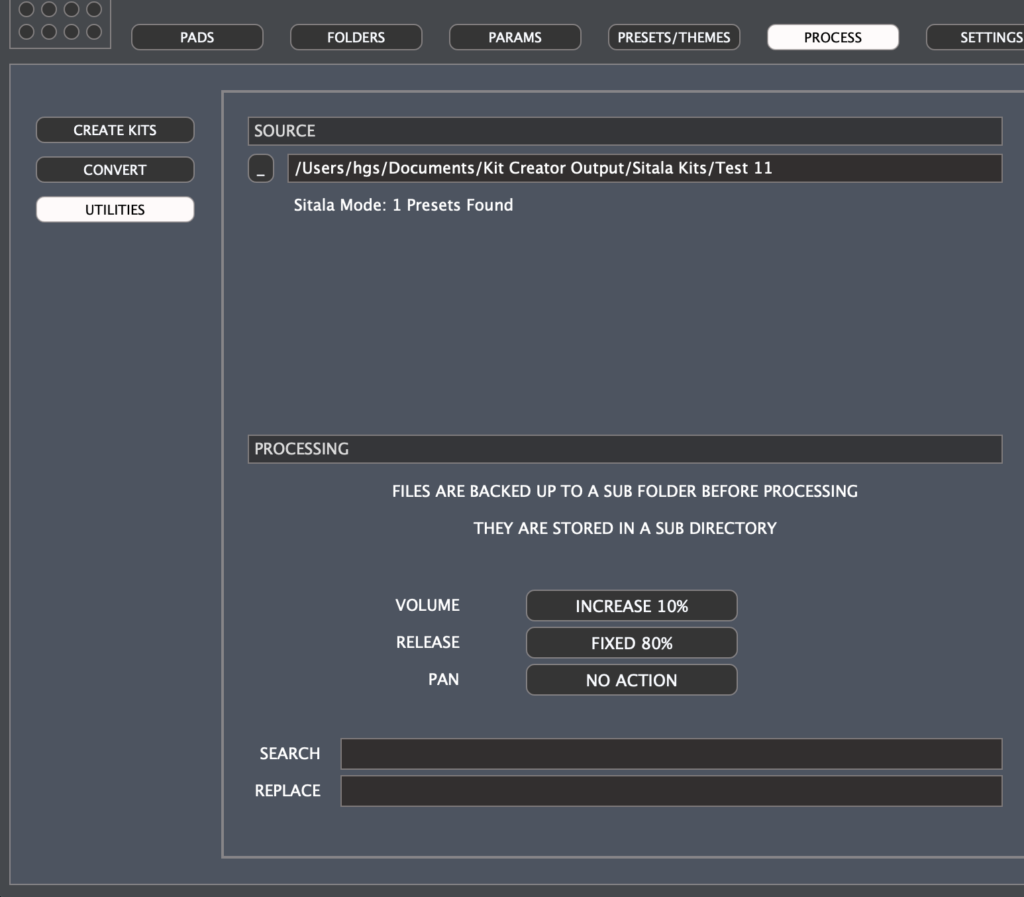The width and height of the screenshot is (1024, 897).
Task: Click the pad grid logo icon
Action: tap(60, 22)
